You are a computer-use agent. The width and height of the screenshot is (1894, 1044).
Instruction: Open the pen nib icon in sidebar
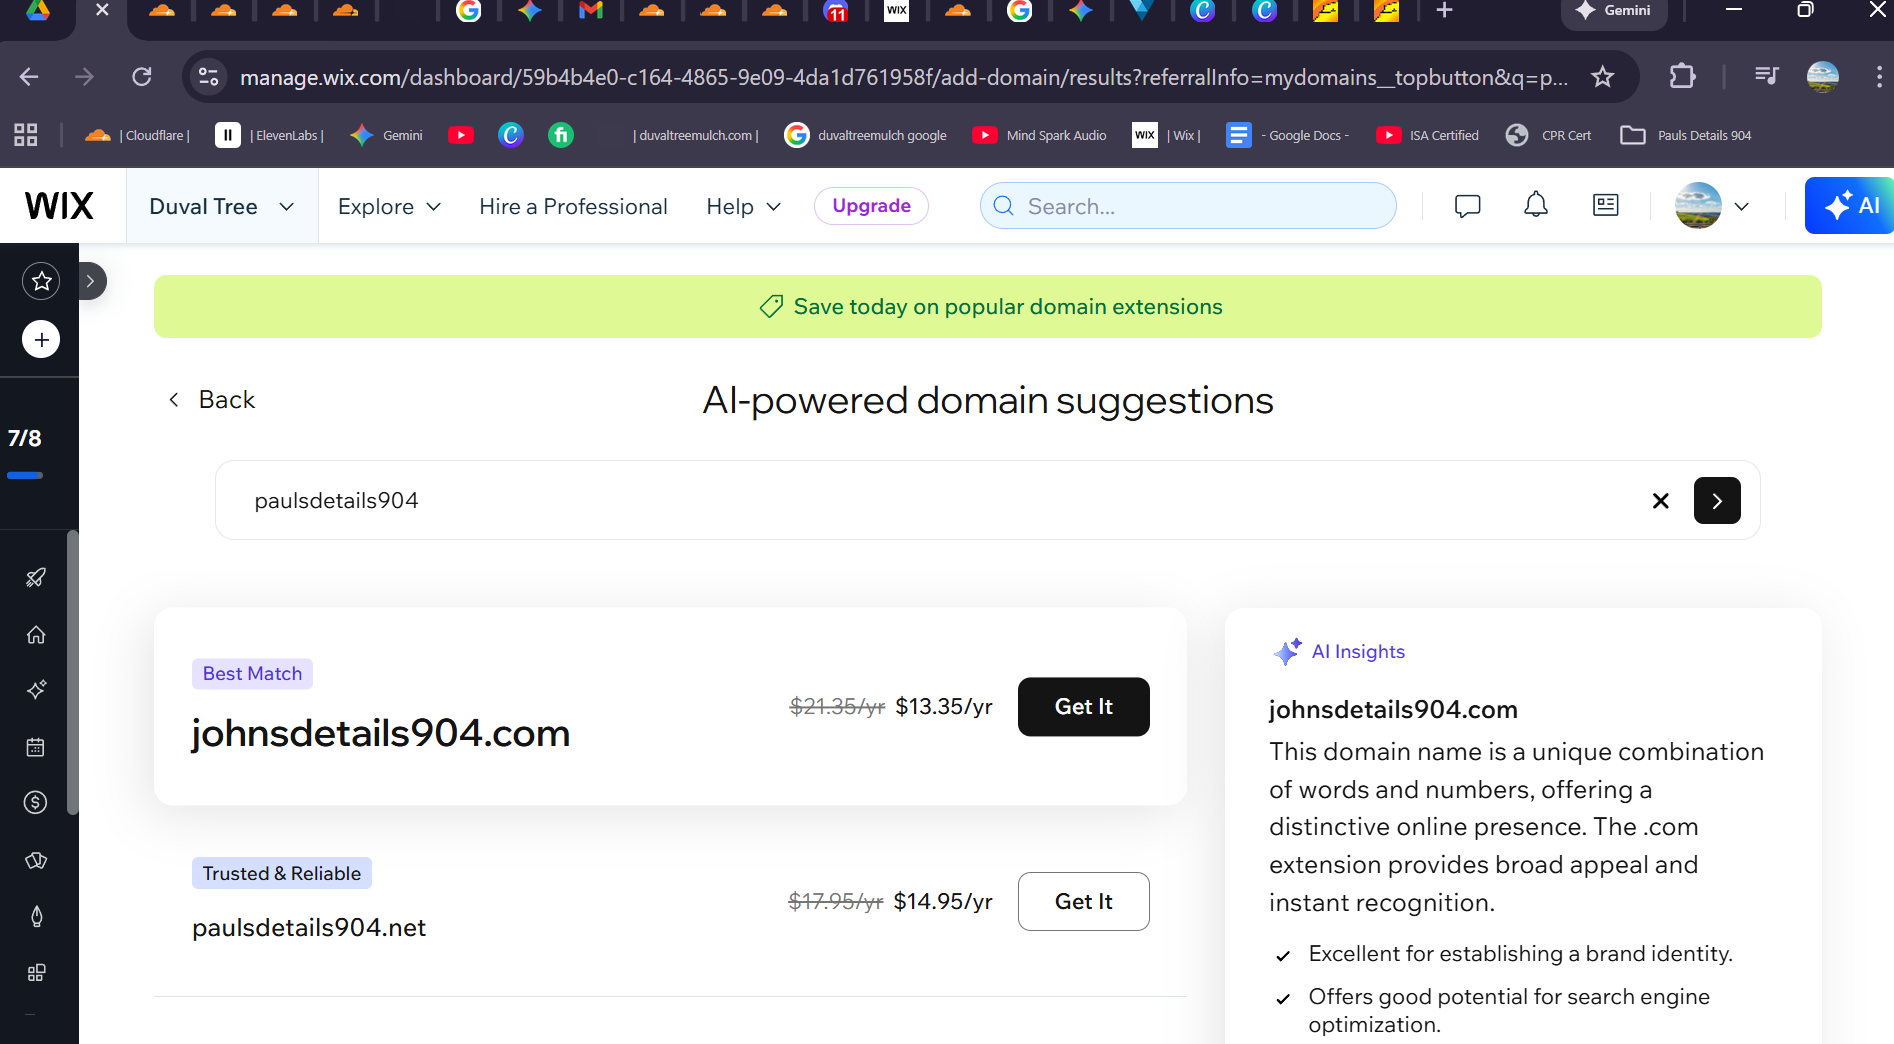pos(36,916)
